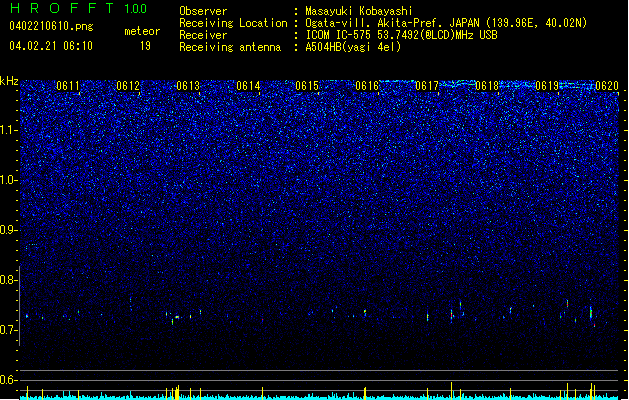The width and height of the screenshot is (629, 400).
Task: Click the Receiver label
Action: click(203, 35)
